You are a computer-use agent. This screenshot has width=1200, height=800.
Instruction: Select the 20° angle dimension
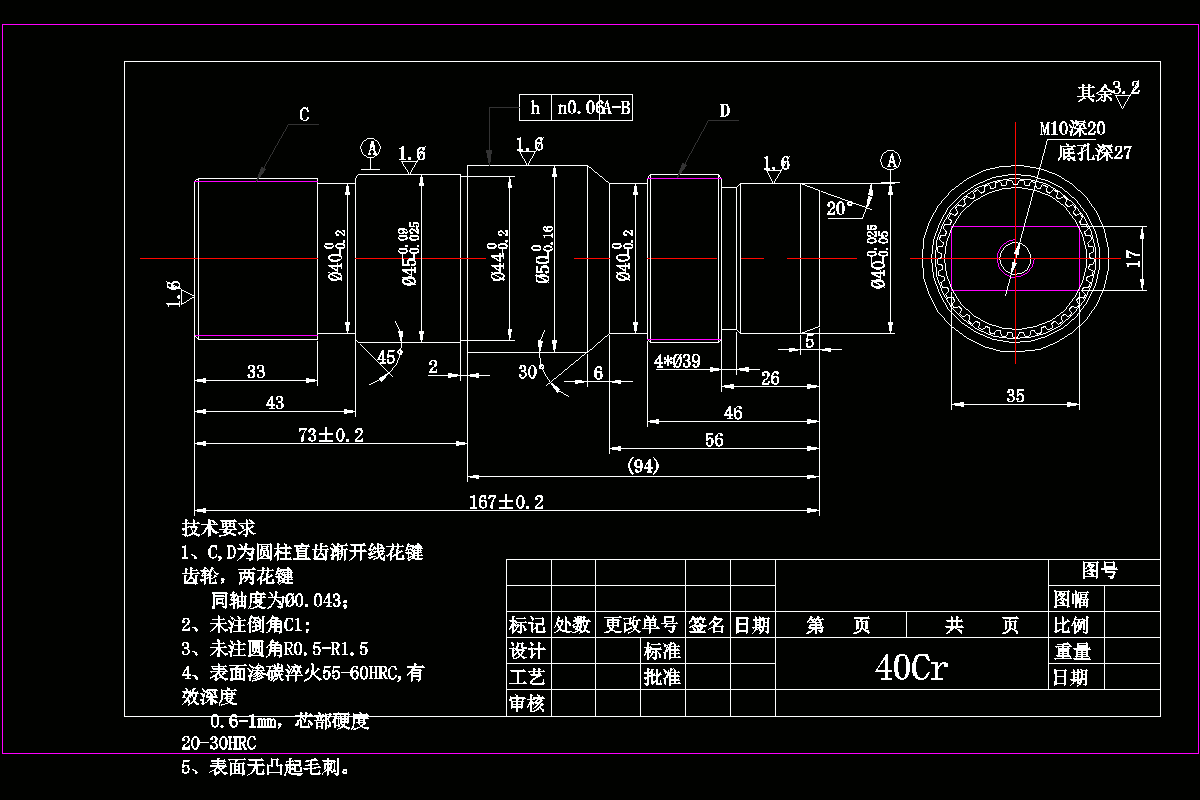(x=840, y=208)
